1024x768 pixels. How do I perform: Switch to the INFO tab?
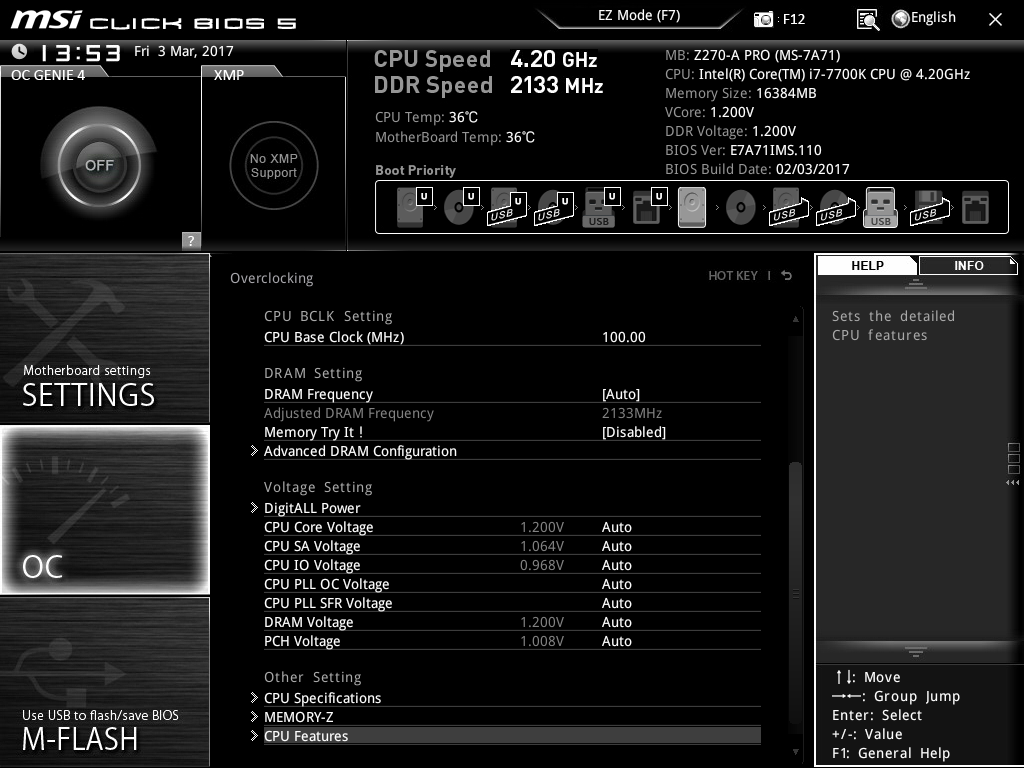[x=968, y=265]
